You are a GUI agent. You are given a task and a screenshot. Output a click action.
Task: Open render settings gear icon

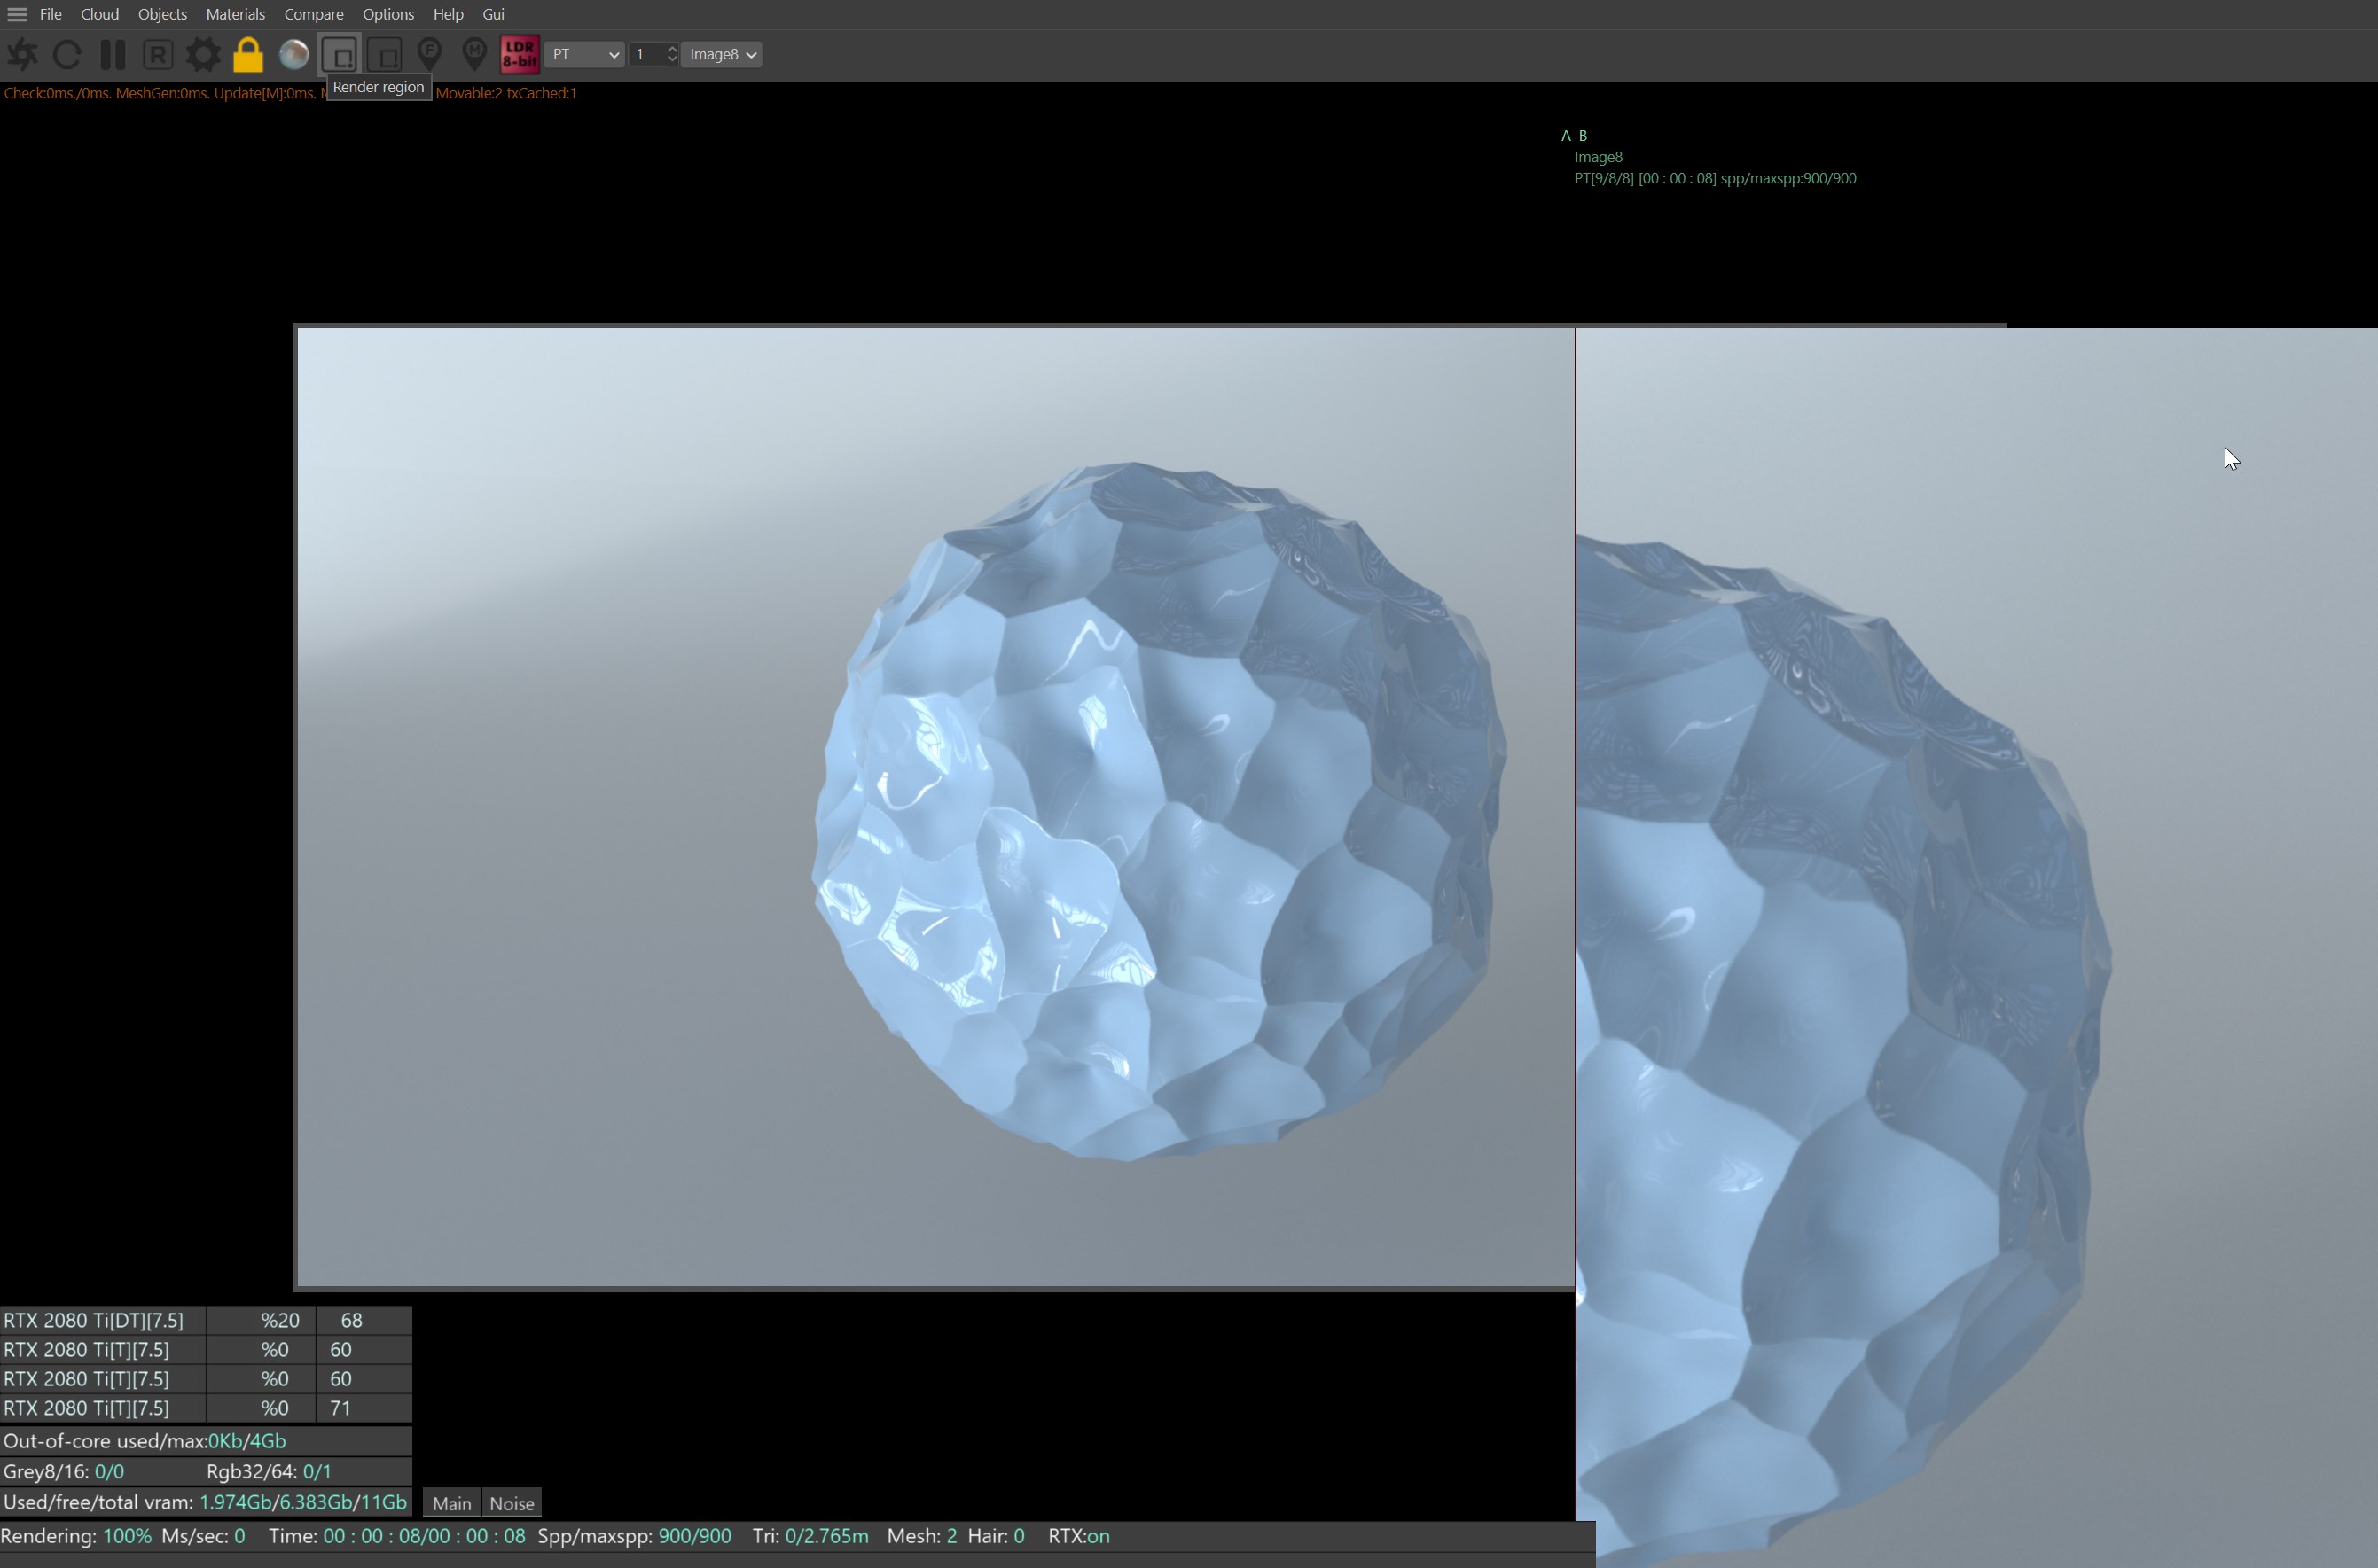pos(203,54)
